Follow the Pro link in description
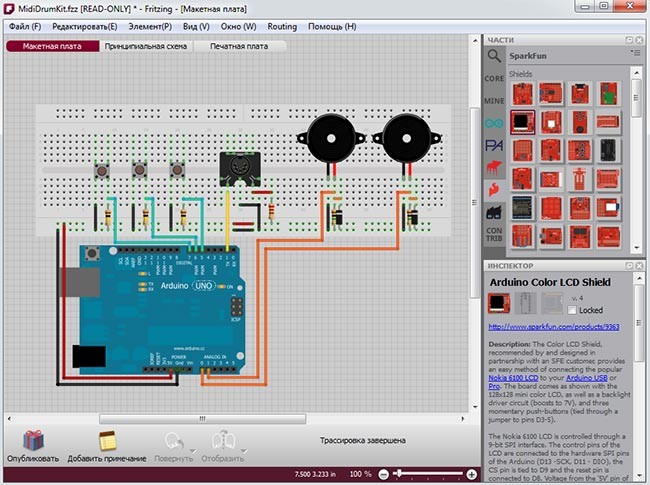The height and width of the screenshot is (485, 650). [x=494, y=386]
